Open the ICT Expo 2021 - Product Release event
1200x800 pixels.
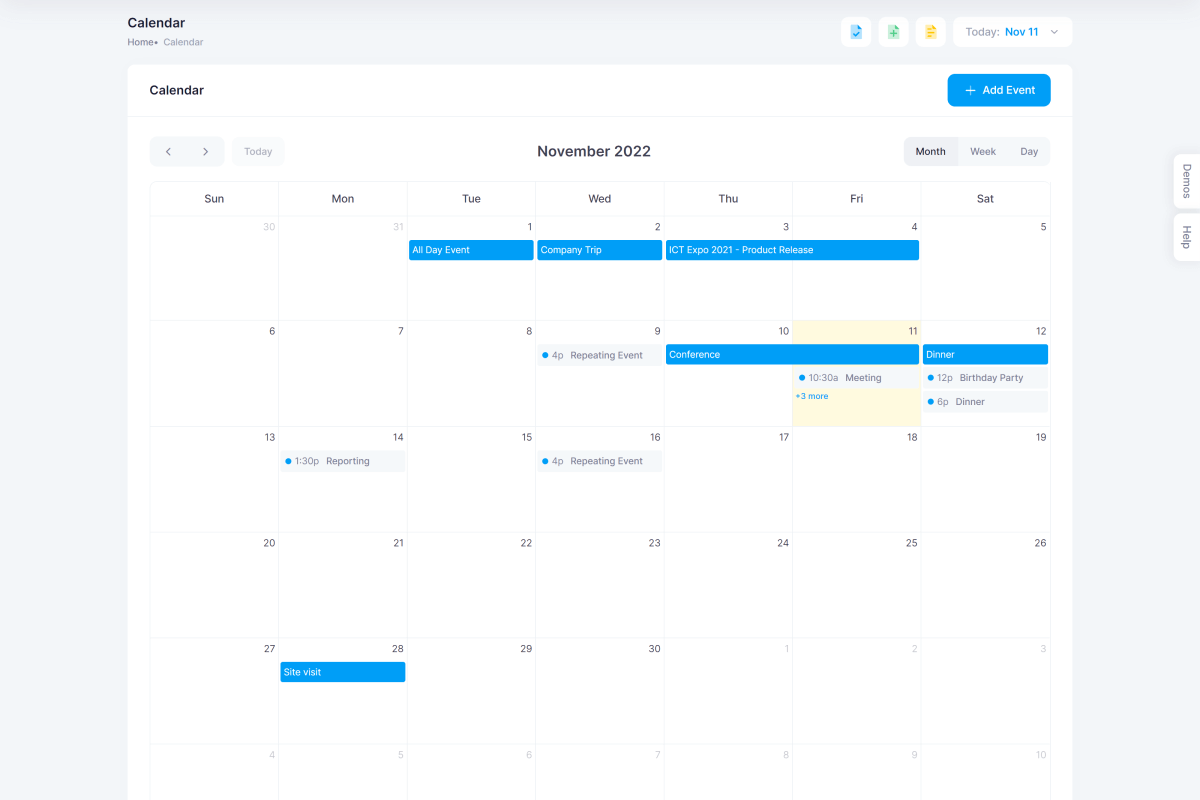coord(792,250)
